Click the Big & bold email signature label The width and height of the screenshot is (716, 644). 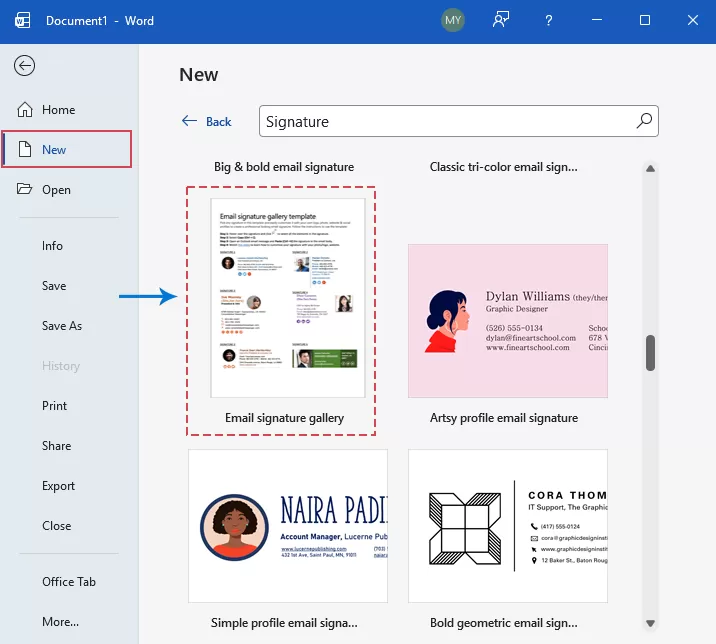(x=284, y=167)
